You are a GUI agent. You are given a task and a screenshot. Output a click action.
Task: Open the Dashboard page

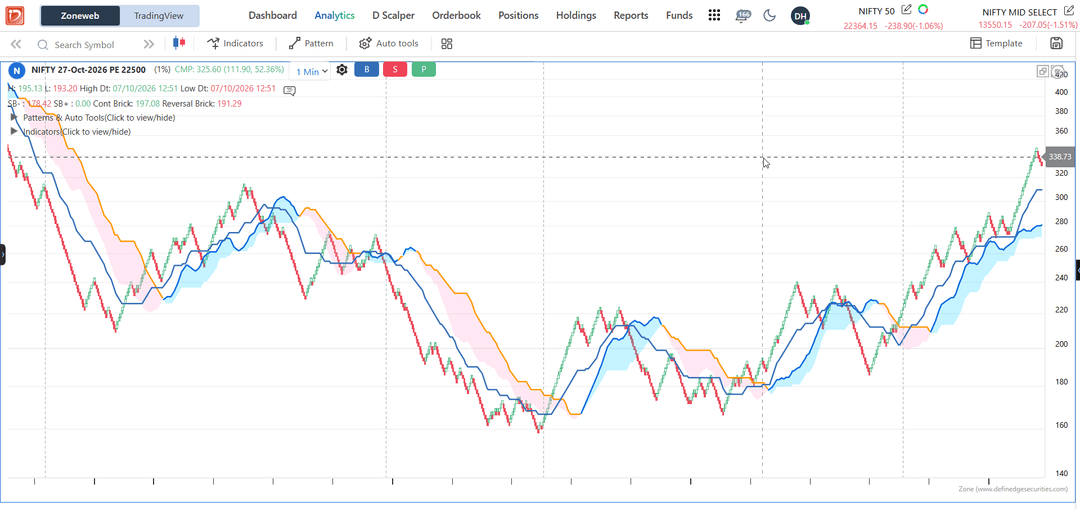[273, 15]
